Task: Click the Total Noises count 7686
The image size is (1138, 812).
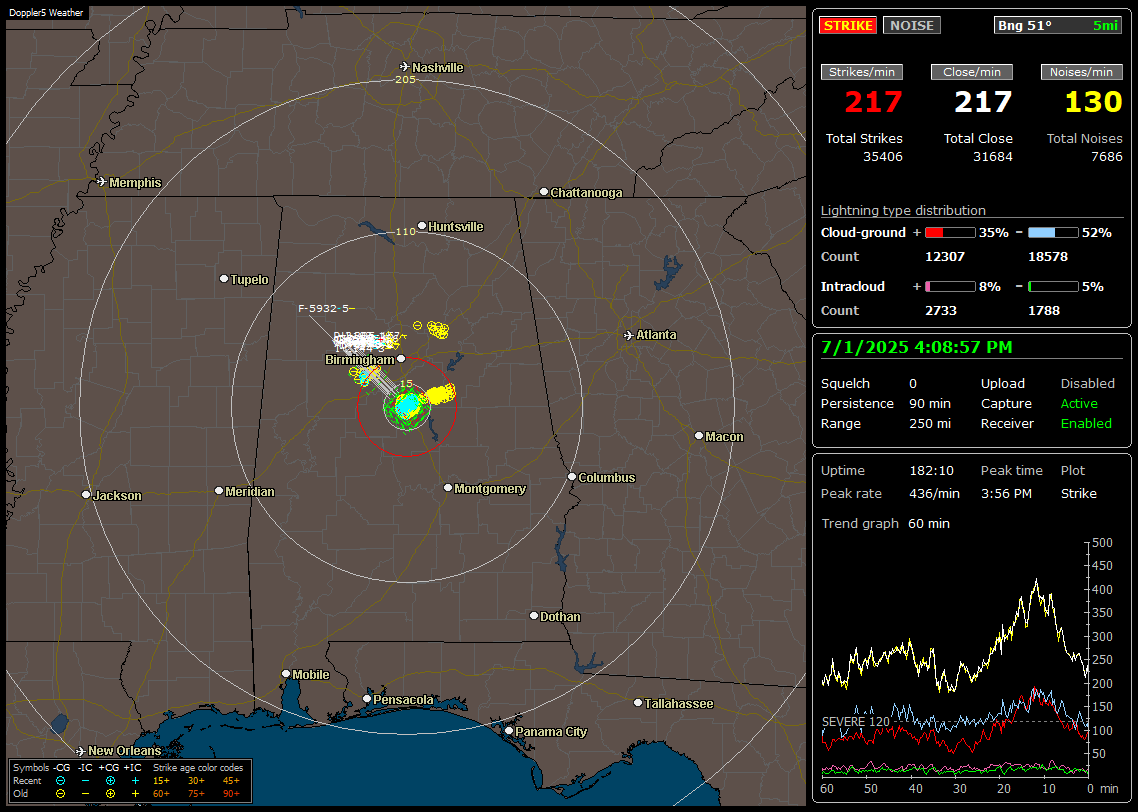Action: [x=1107, y=157]
